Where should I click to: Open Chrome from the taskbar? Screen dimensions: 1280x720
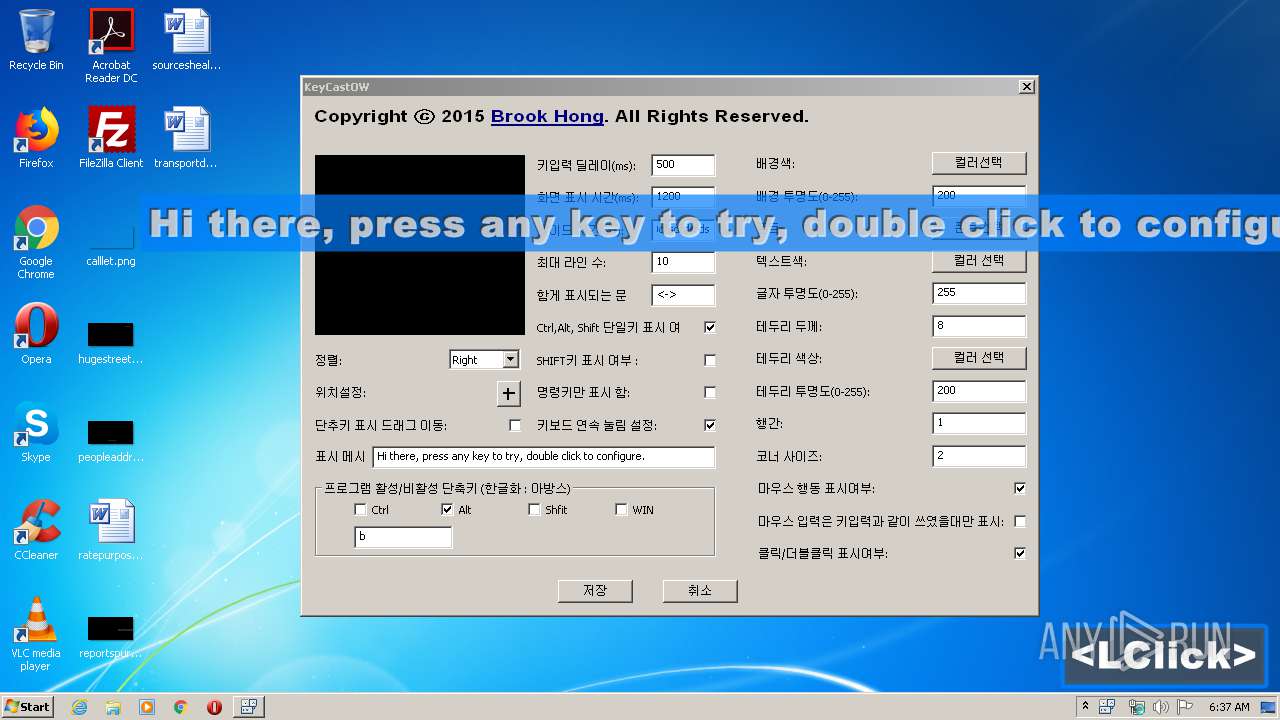pos(181,707)
